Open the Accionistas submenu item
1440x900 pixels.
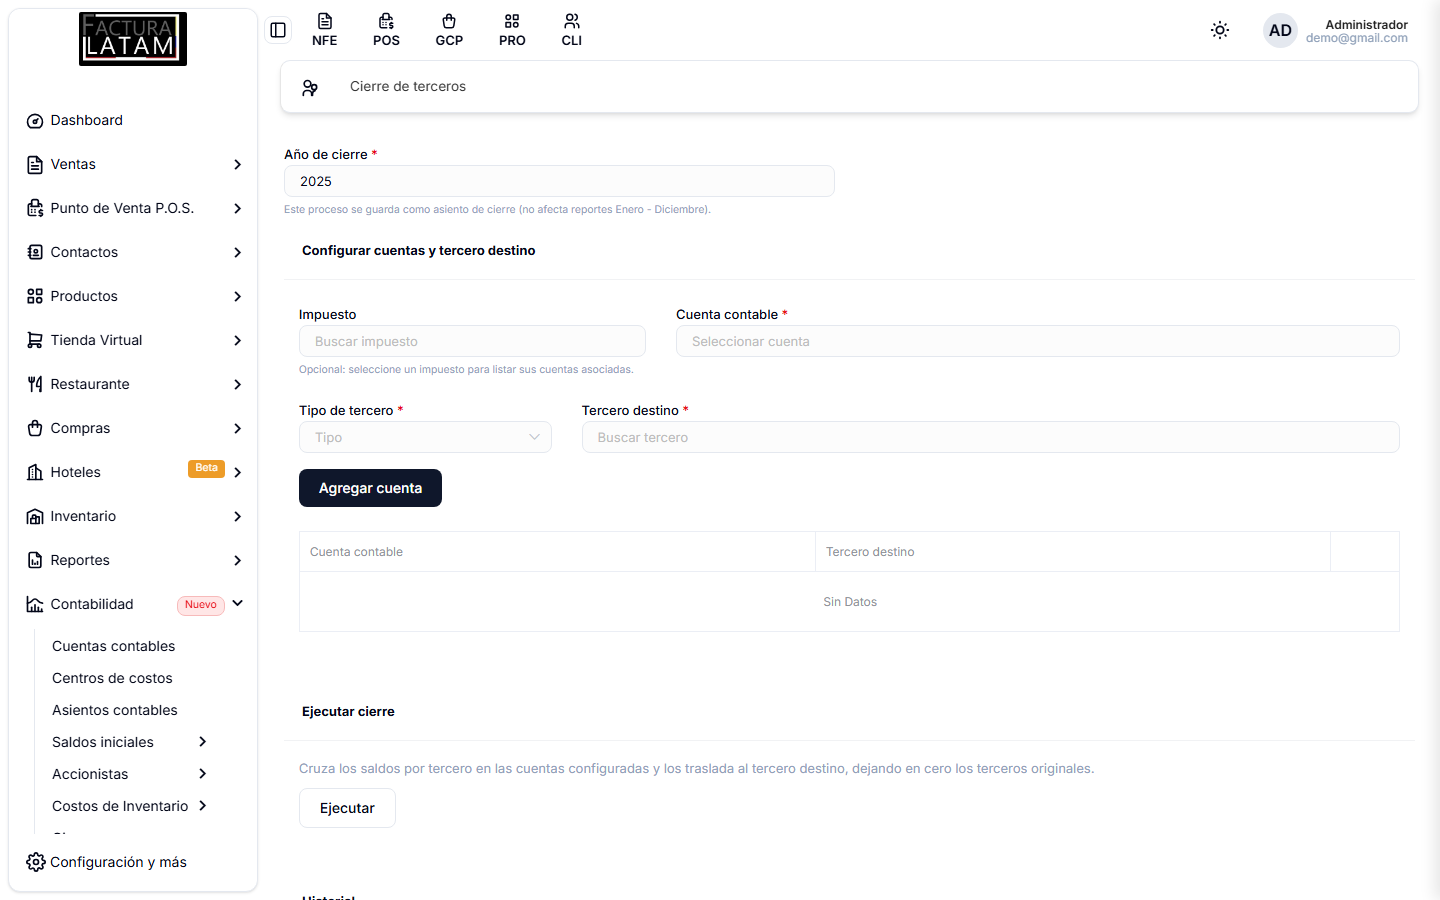tap(90, 774)
